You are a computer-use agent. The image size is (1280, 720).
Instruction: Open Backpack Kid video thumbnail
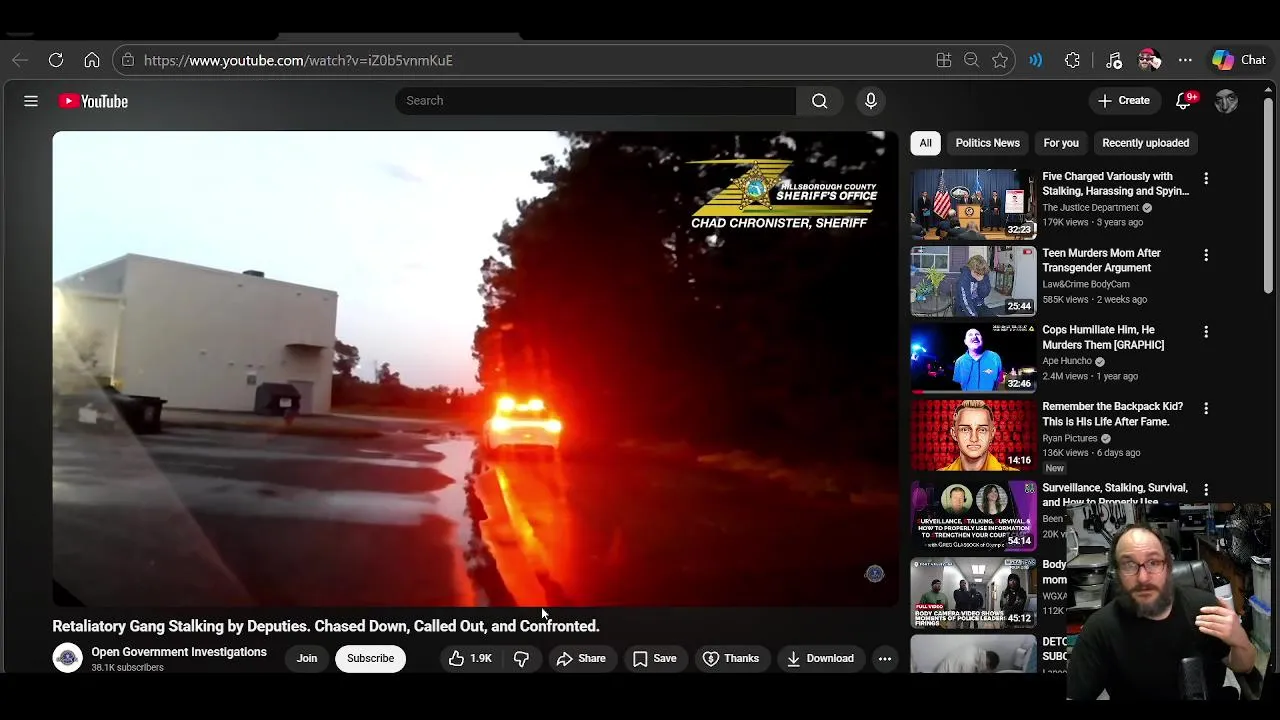[974, 435]
